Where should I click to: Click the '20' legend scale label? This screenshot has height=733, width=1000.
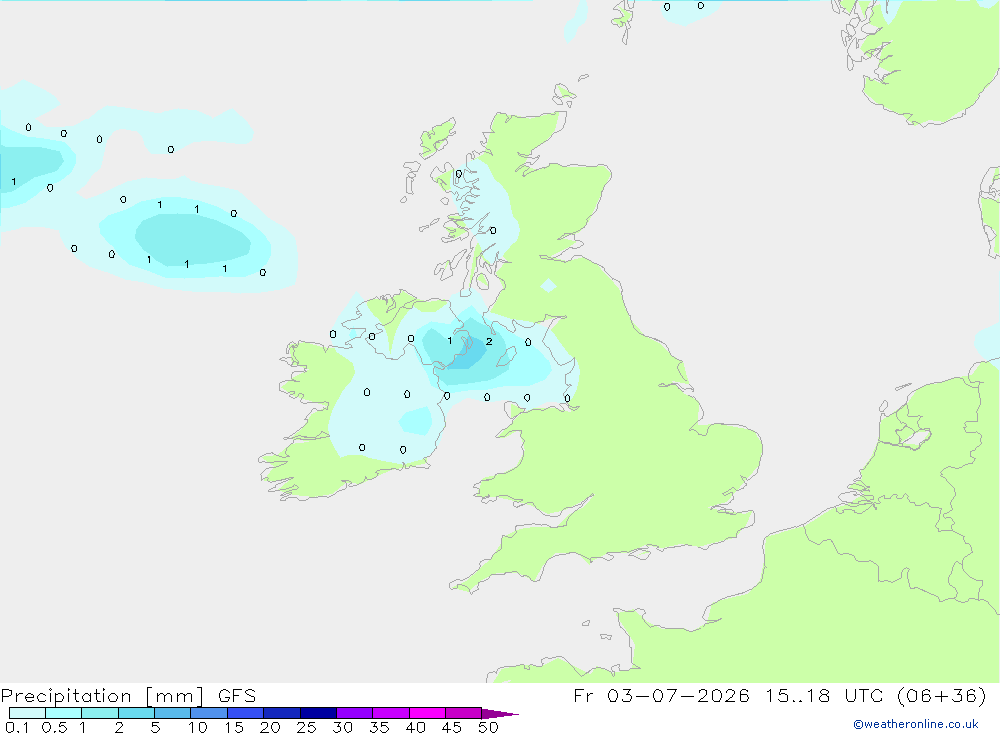point(270,727)
